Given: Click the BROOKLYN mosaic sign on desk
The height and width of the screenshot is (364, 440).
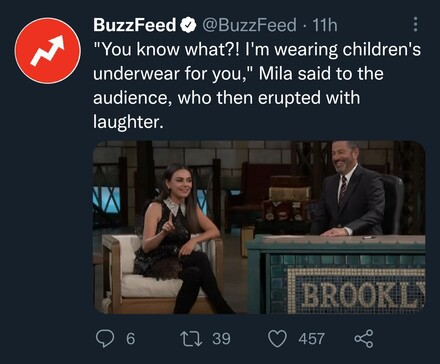Looking at the screenshot, I should [356, 291].
